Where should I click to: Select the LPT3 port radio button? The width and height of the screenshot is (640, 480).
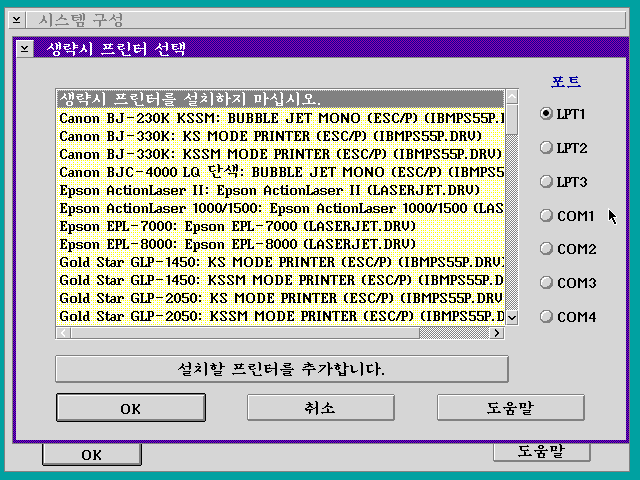(563, 181)
